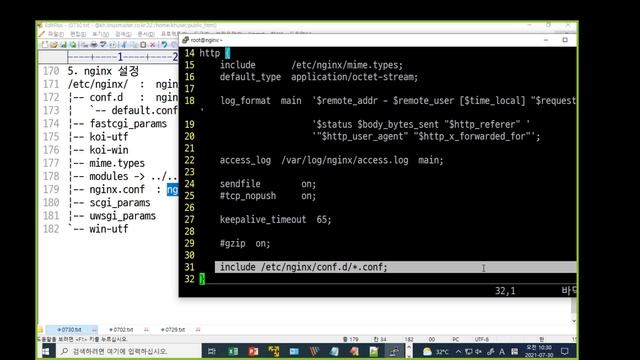
Task: Click the PuTTY icon in root@nginx title bar
Action: [x=186, y=40]
